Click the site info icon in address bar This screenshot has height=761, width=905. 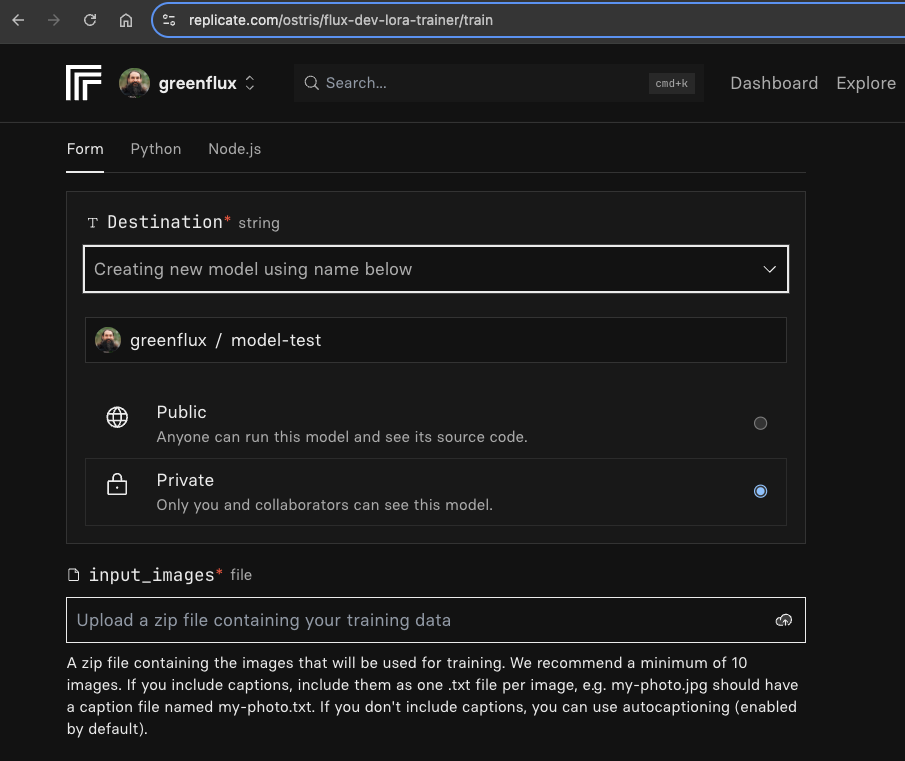tap(169, 20)
